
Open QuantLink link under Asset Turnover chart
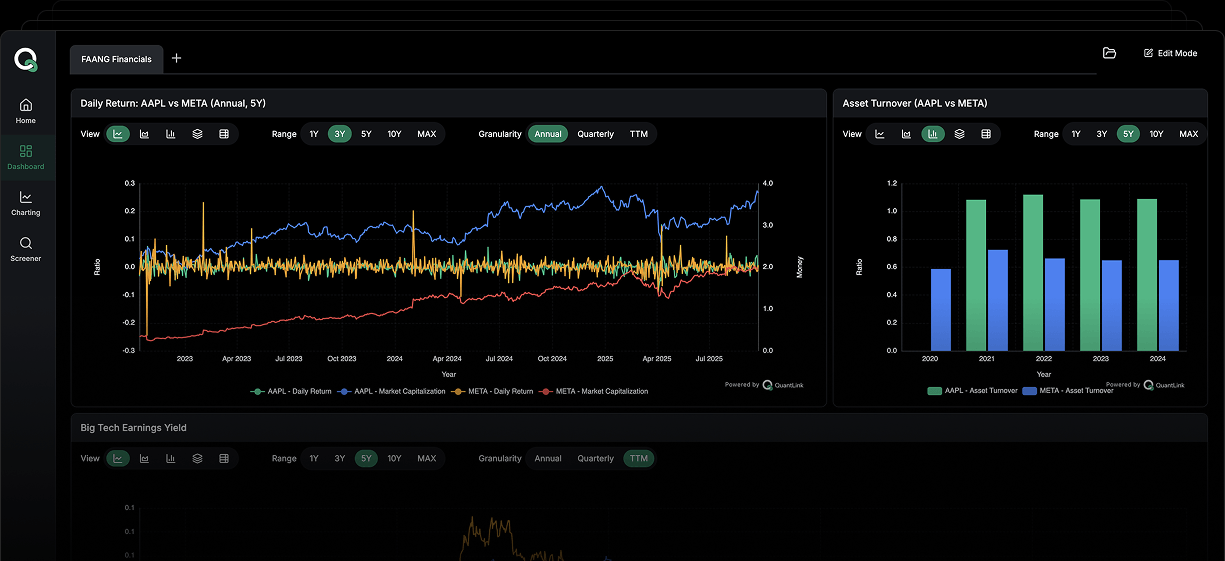coord(1166,384)
